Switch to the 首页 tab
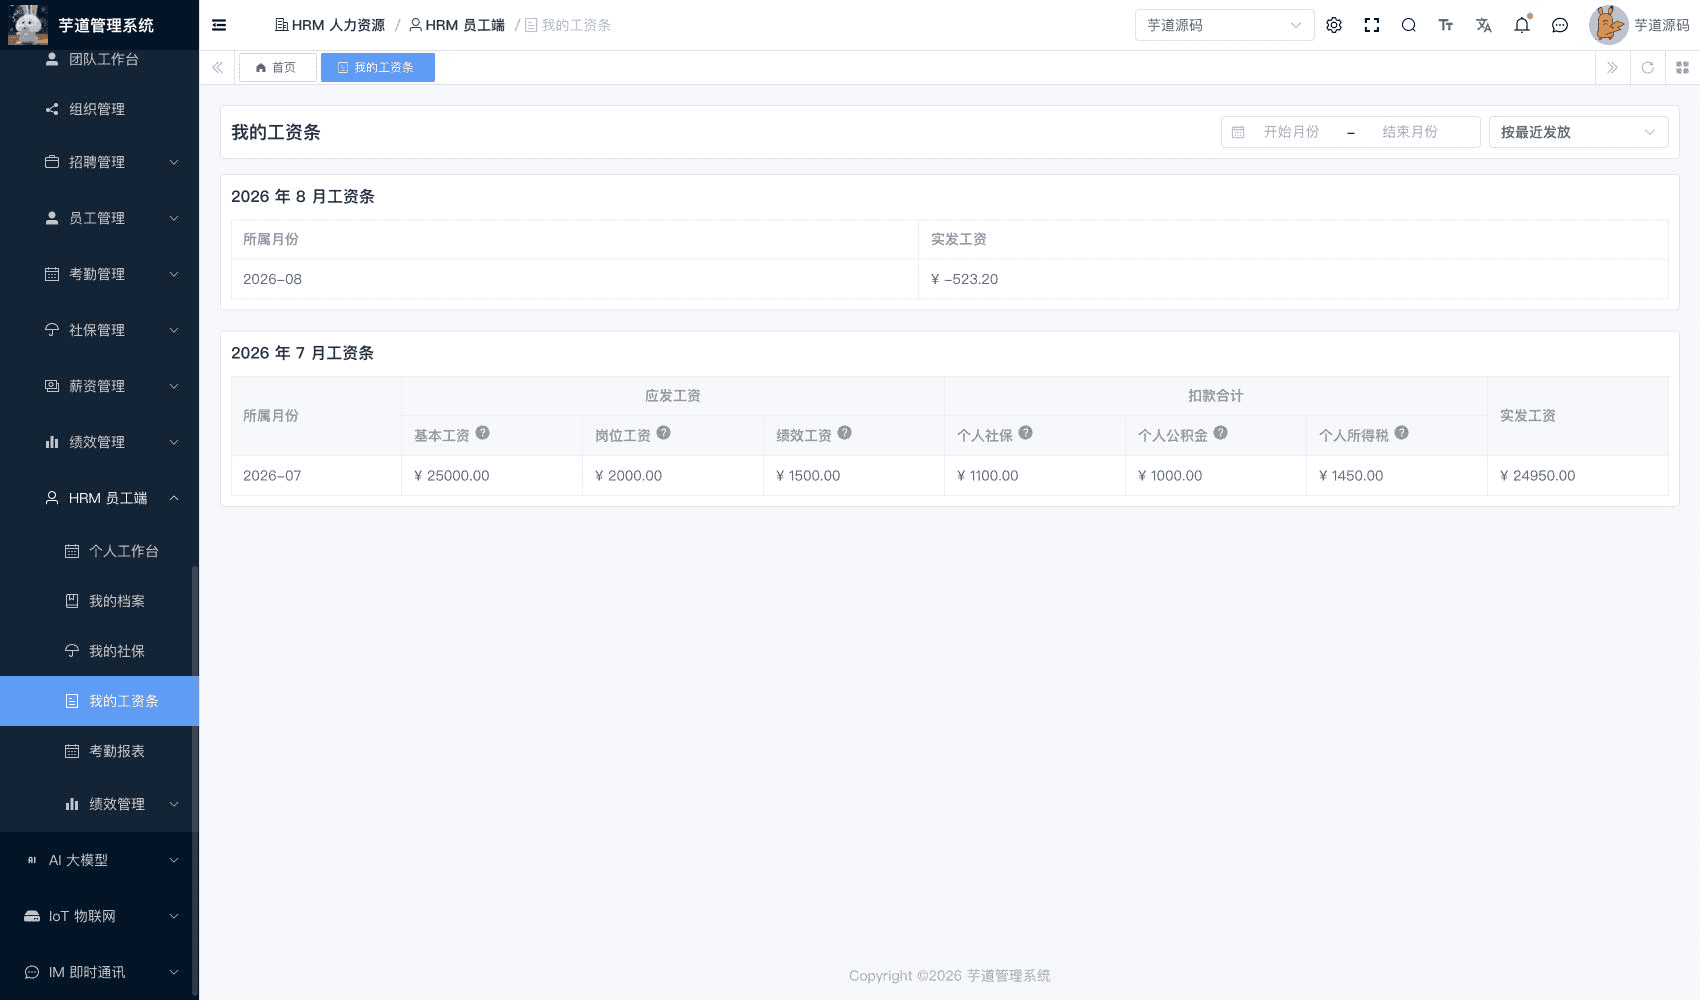Viewport: 1700px width, 1000px height. coord(277,68)
